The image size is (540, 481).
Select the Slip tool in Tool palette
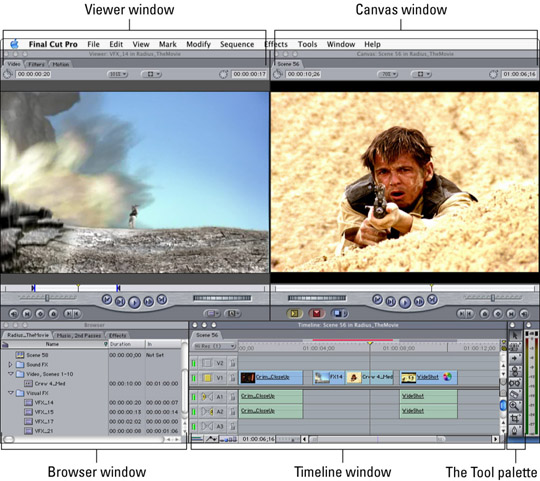(x=515, y=383)
